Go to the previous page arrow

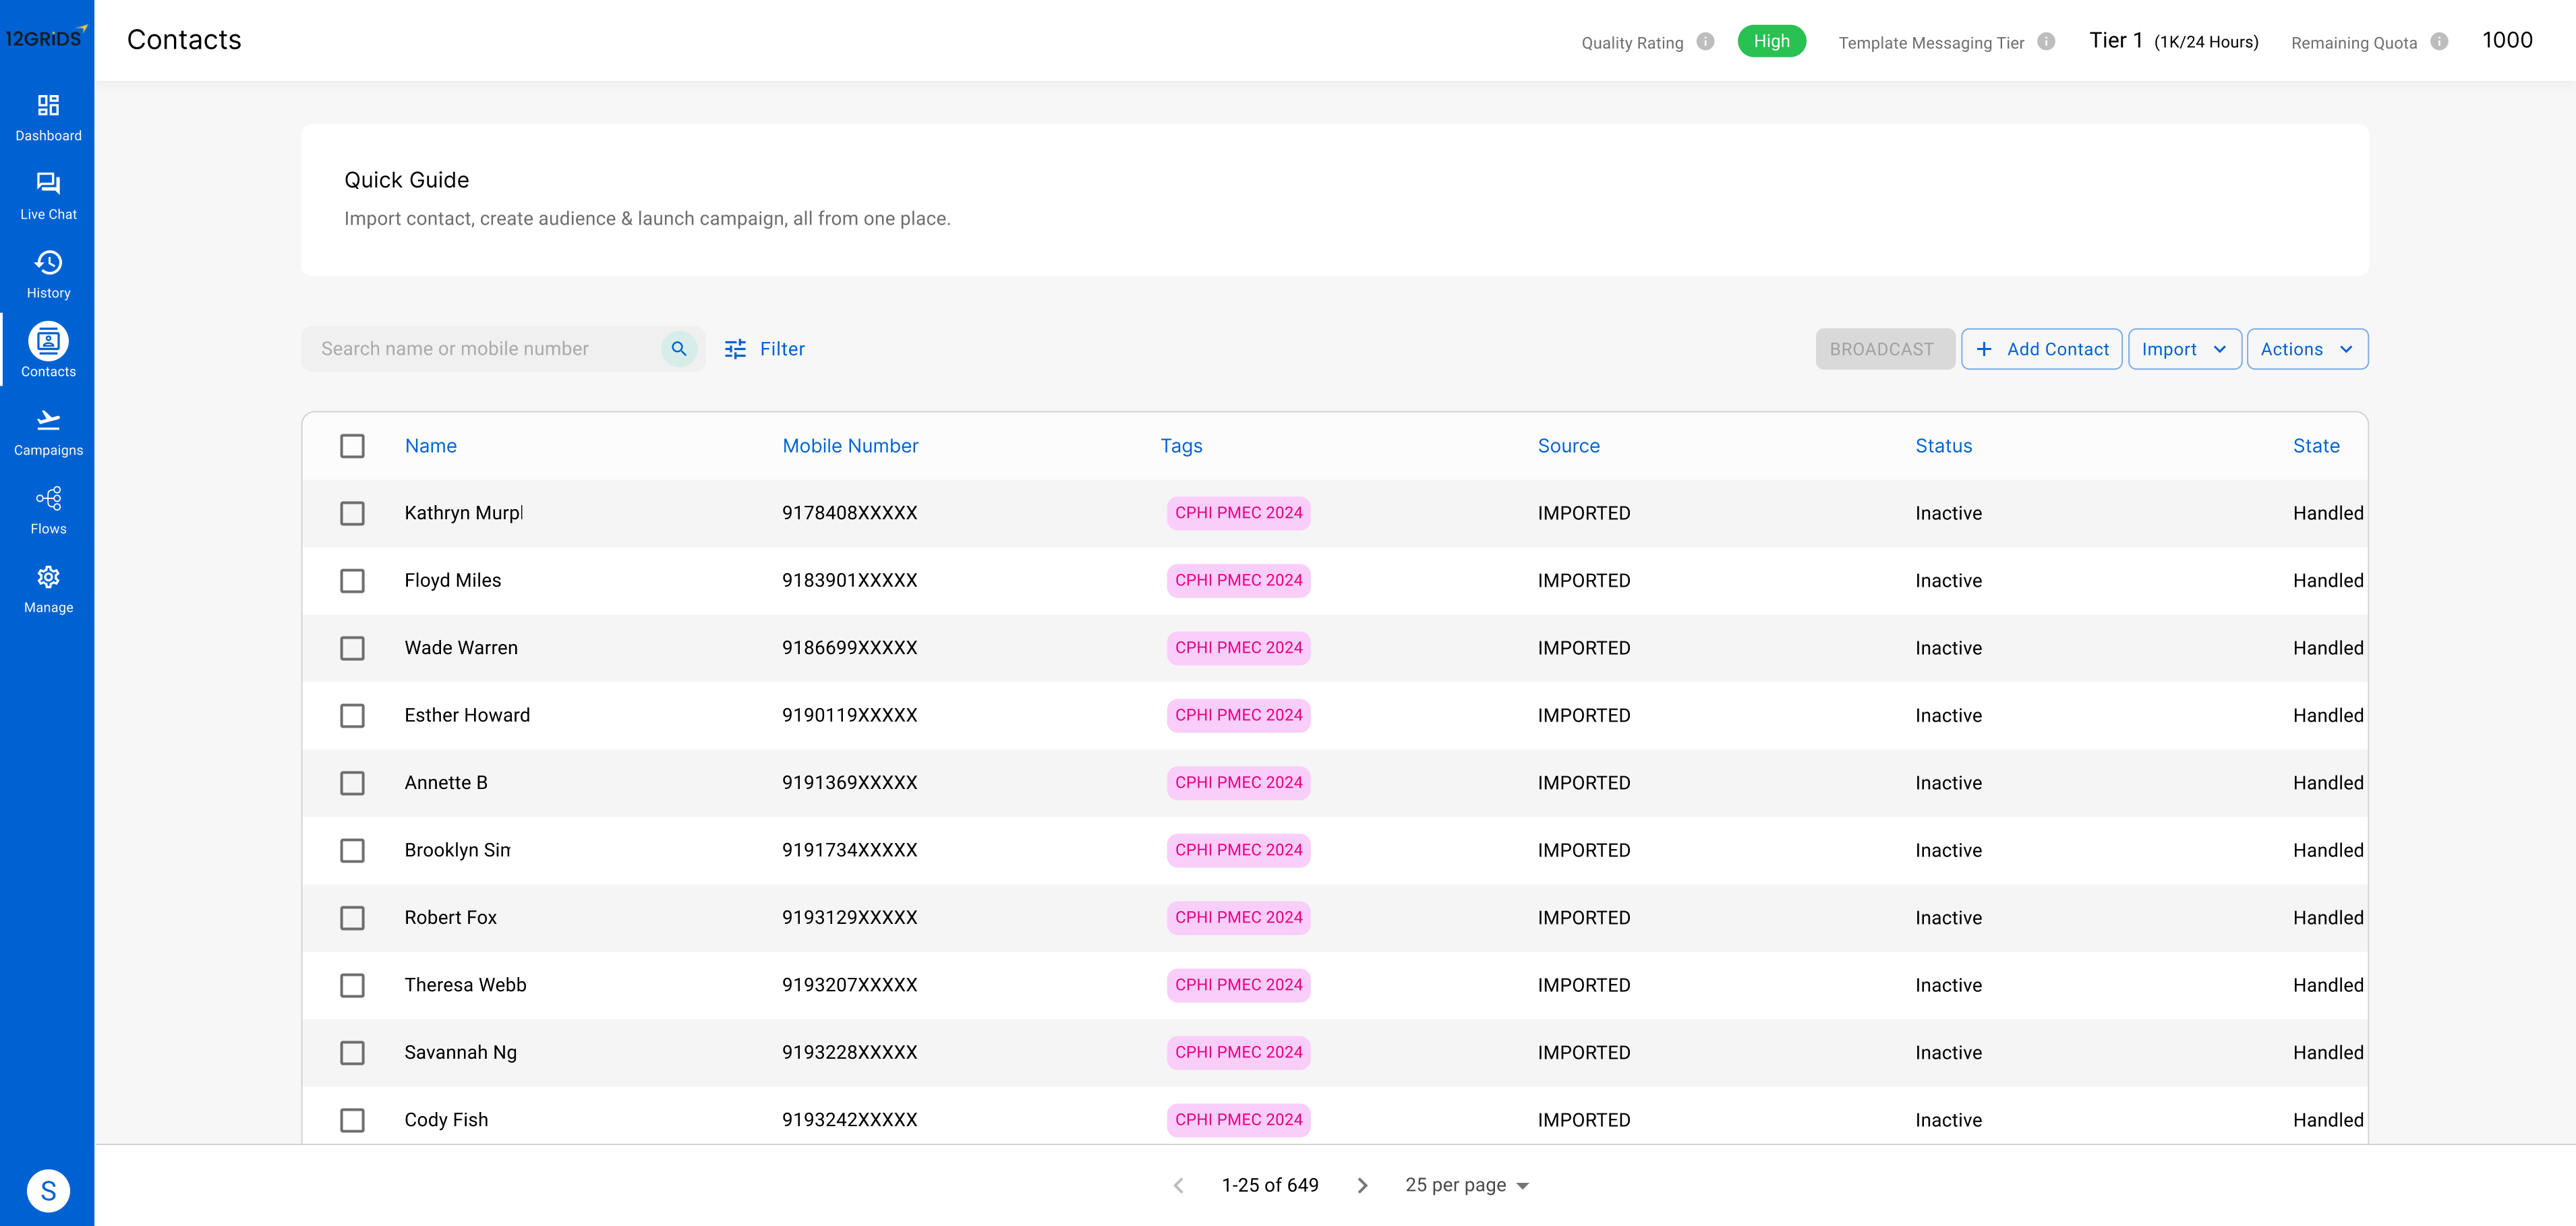point(1178,1185)
